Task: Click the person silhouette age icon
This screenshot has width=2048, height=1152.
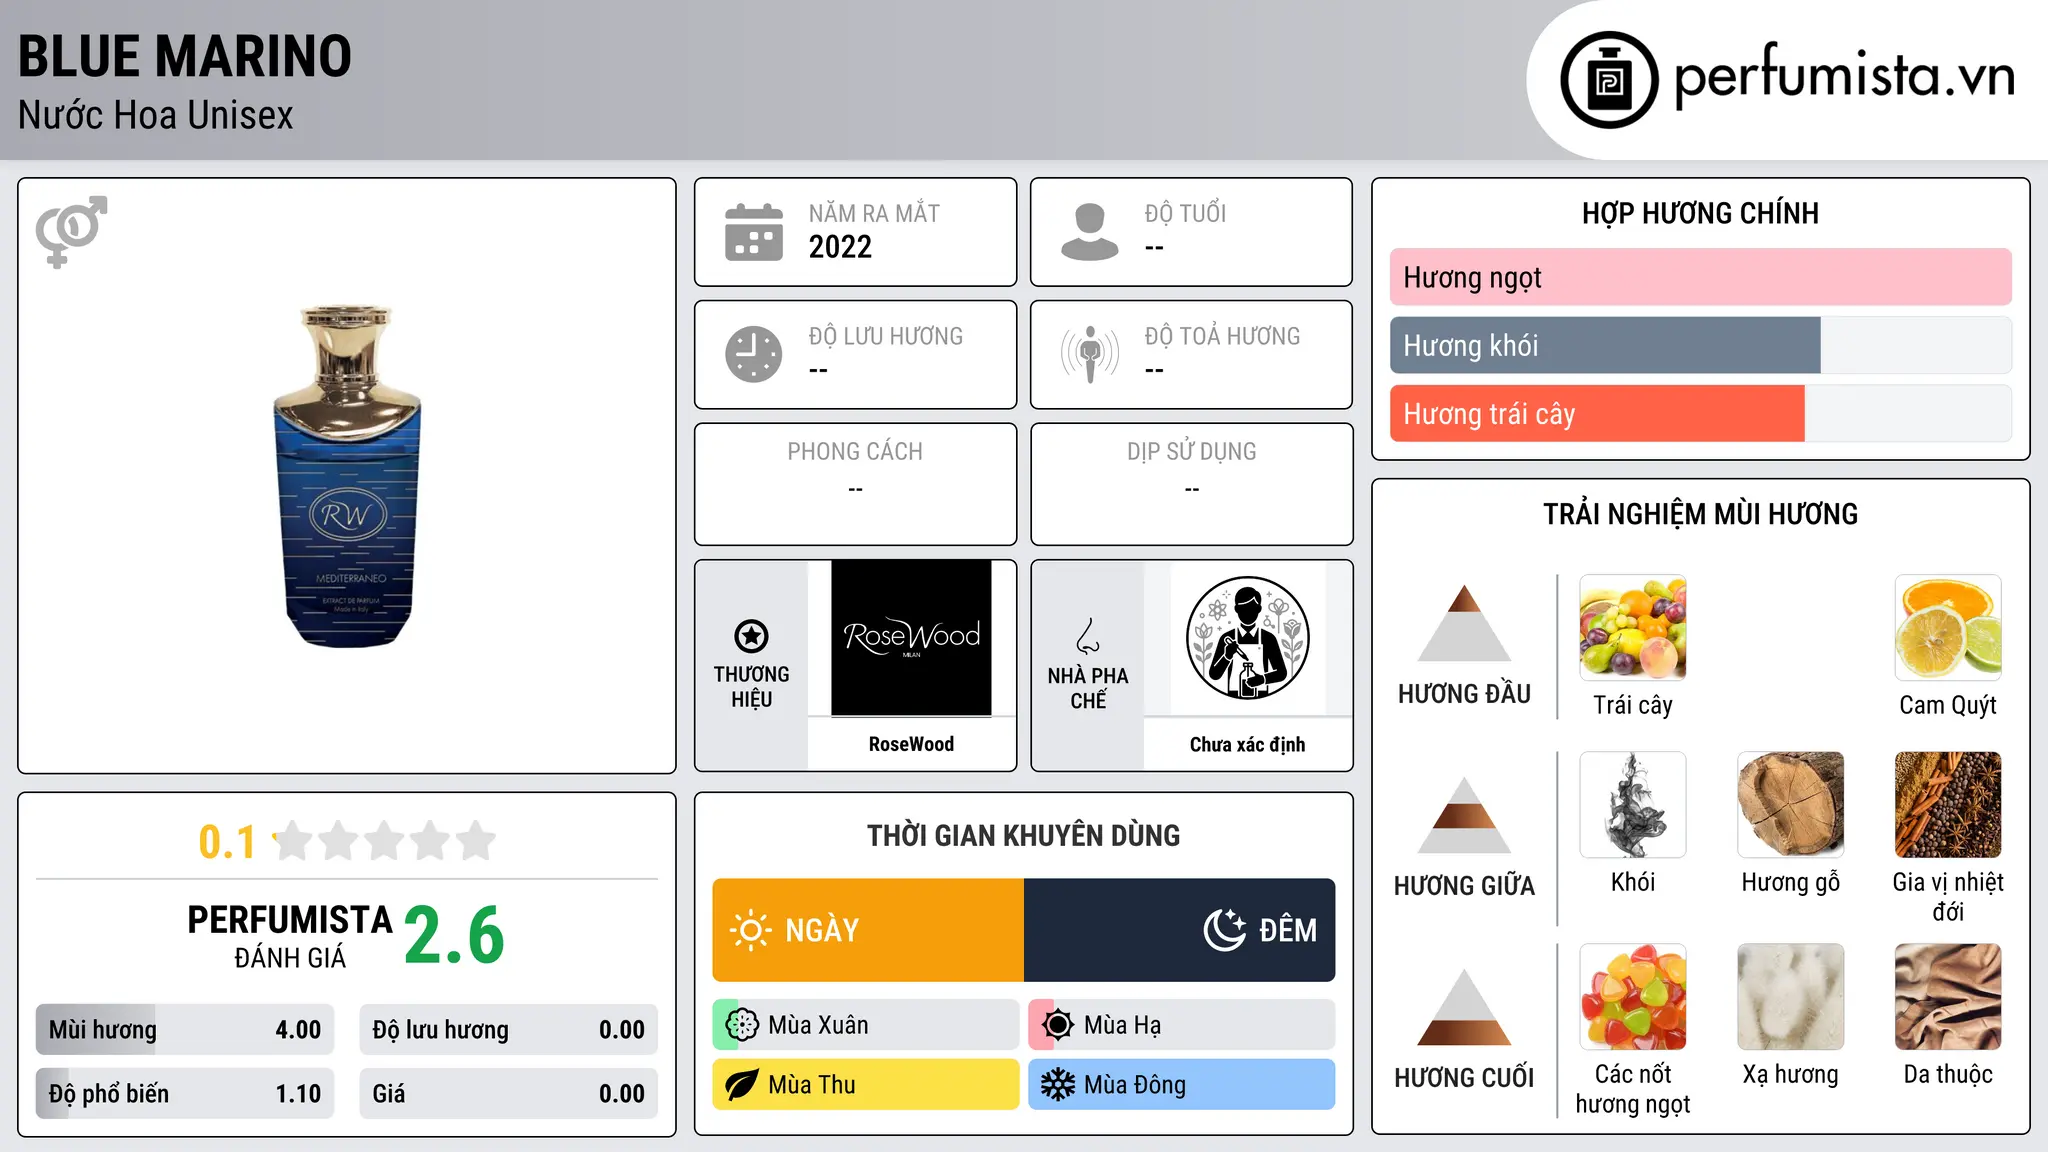Action: click(1090, 232)
